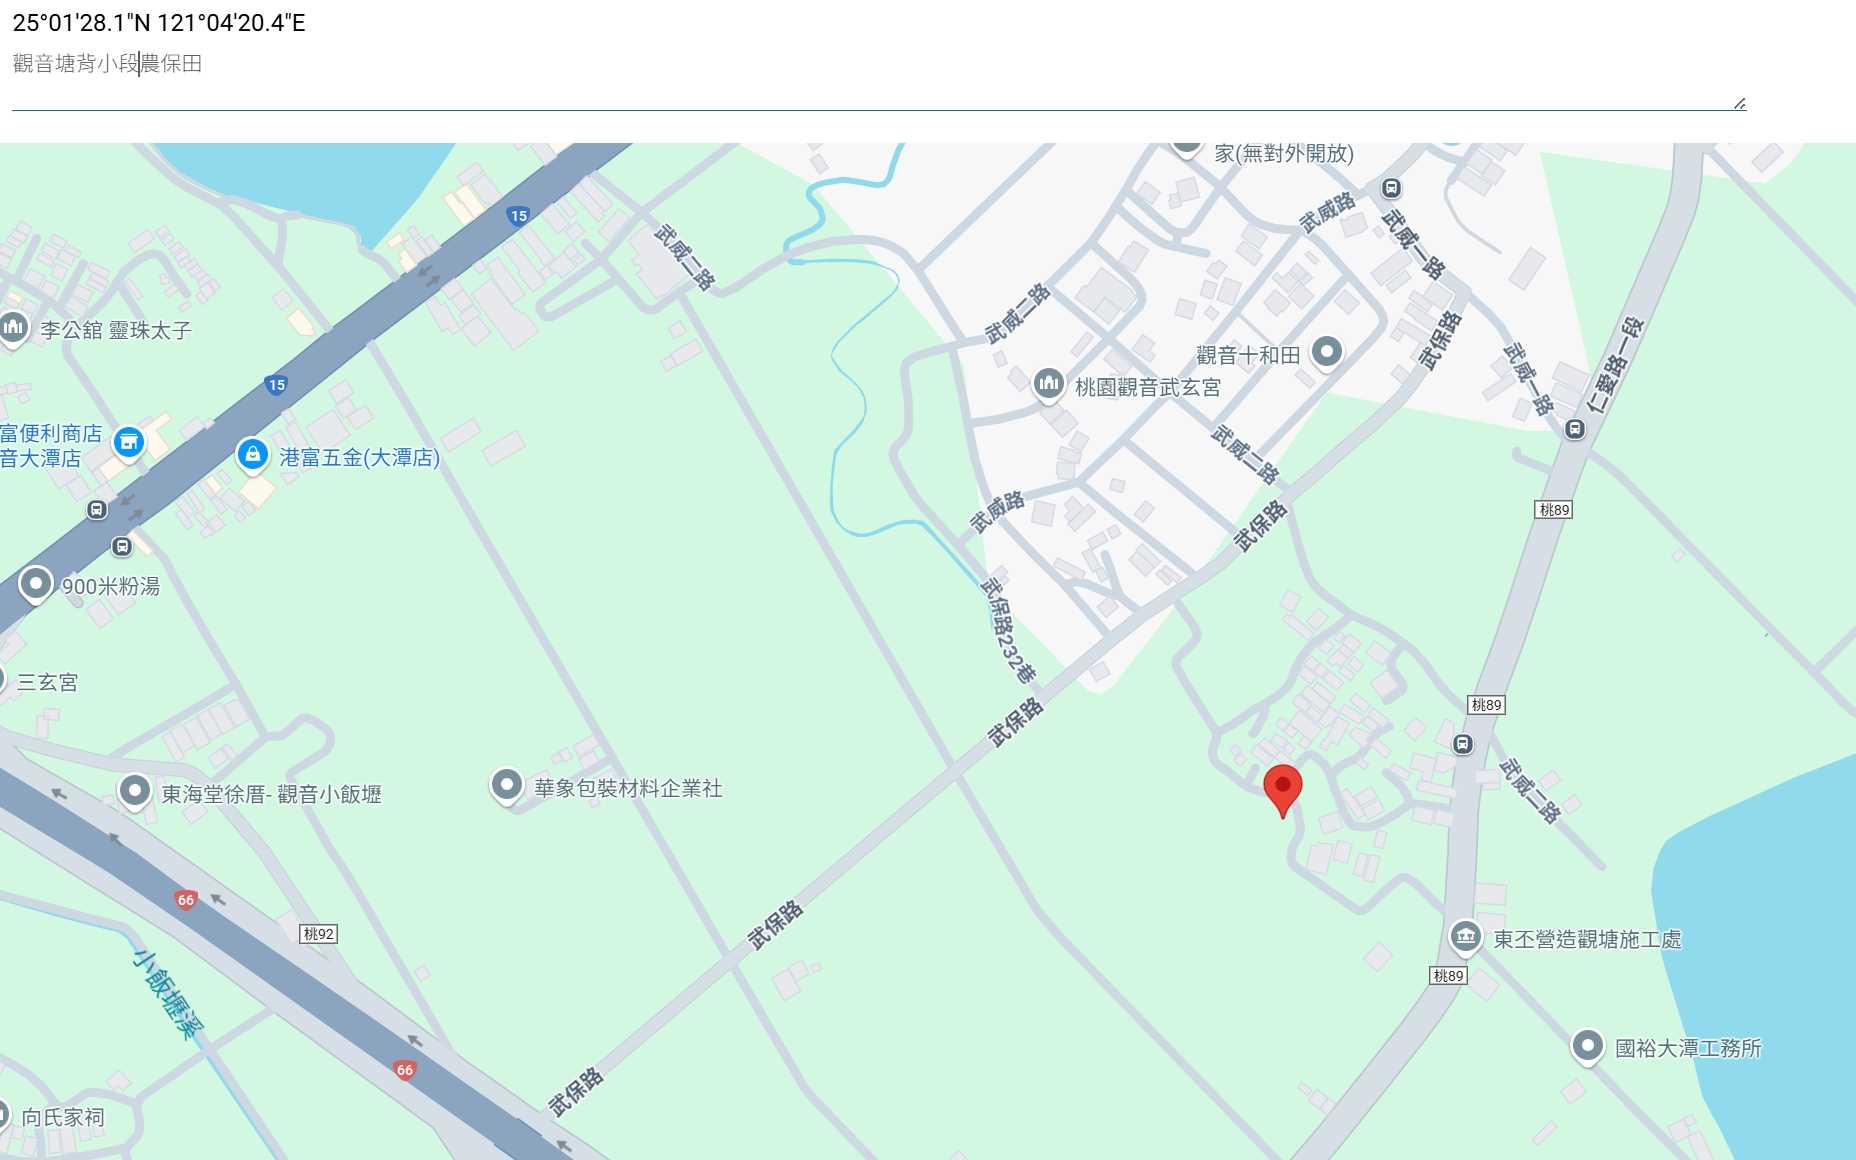The height and width of the screenshot is (1160, 1856).
Task: Select the 東海堂徐厝- 觀音小飯壢 marker
Action: (134, 791)
